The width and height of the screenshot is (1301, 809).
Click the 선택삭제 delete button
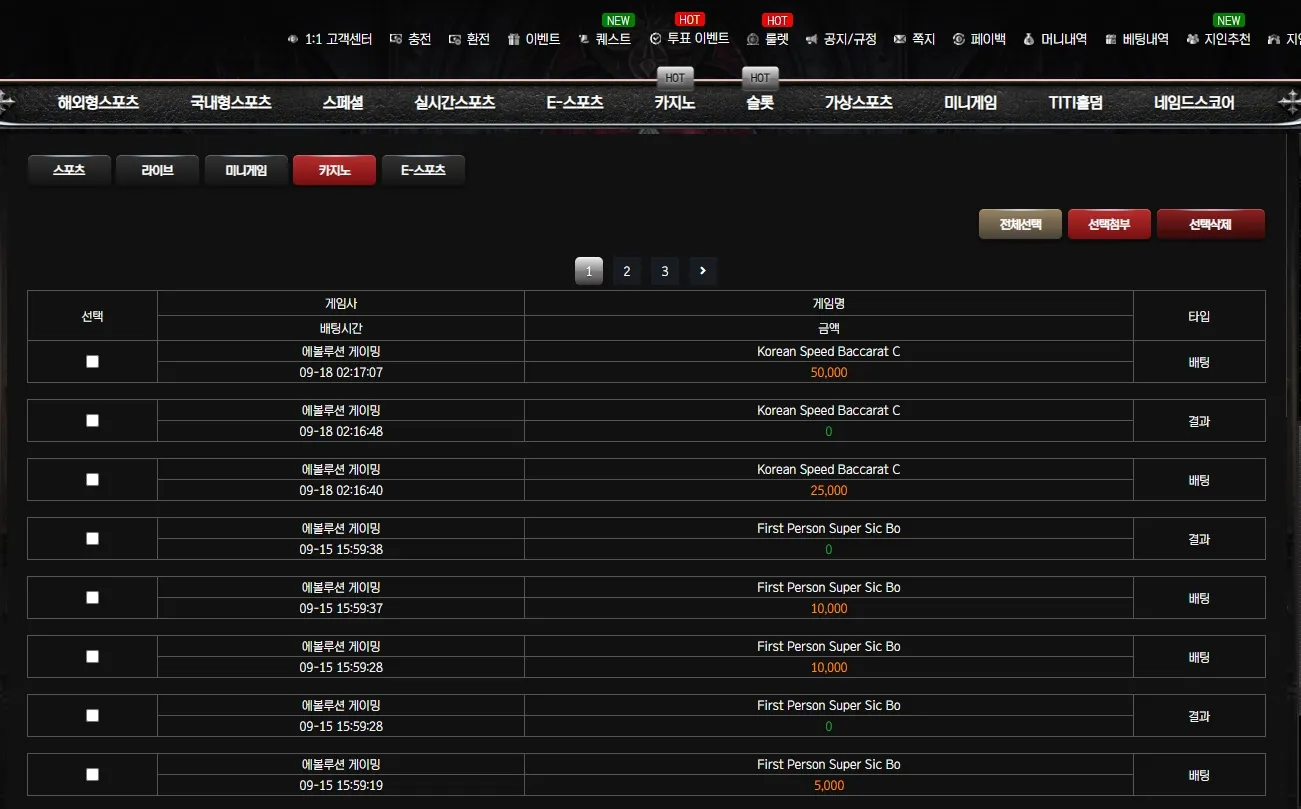pos(1210,224)
